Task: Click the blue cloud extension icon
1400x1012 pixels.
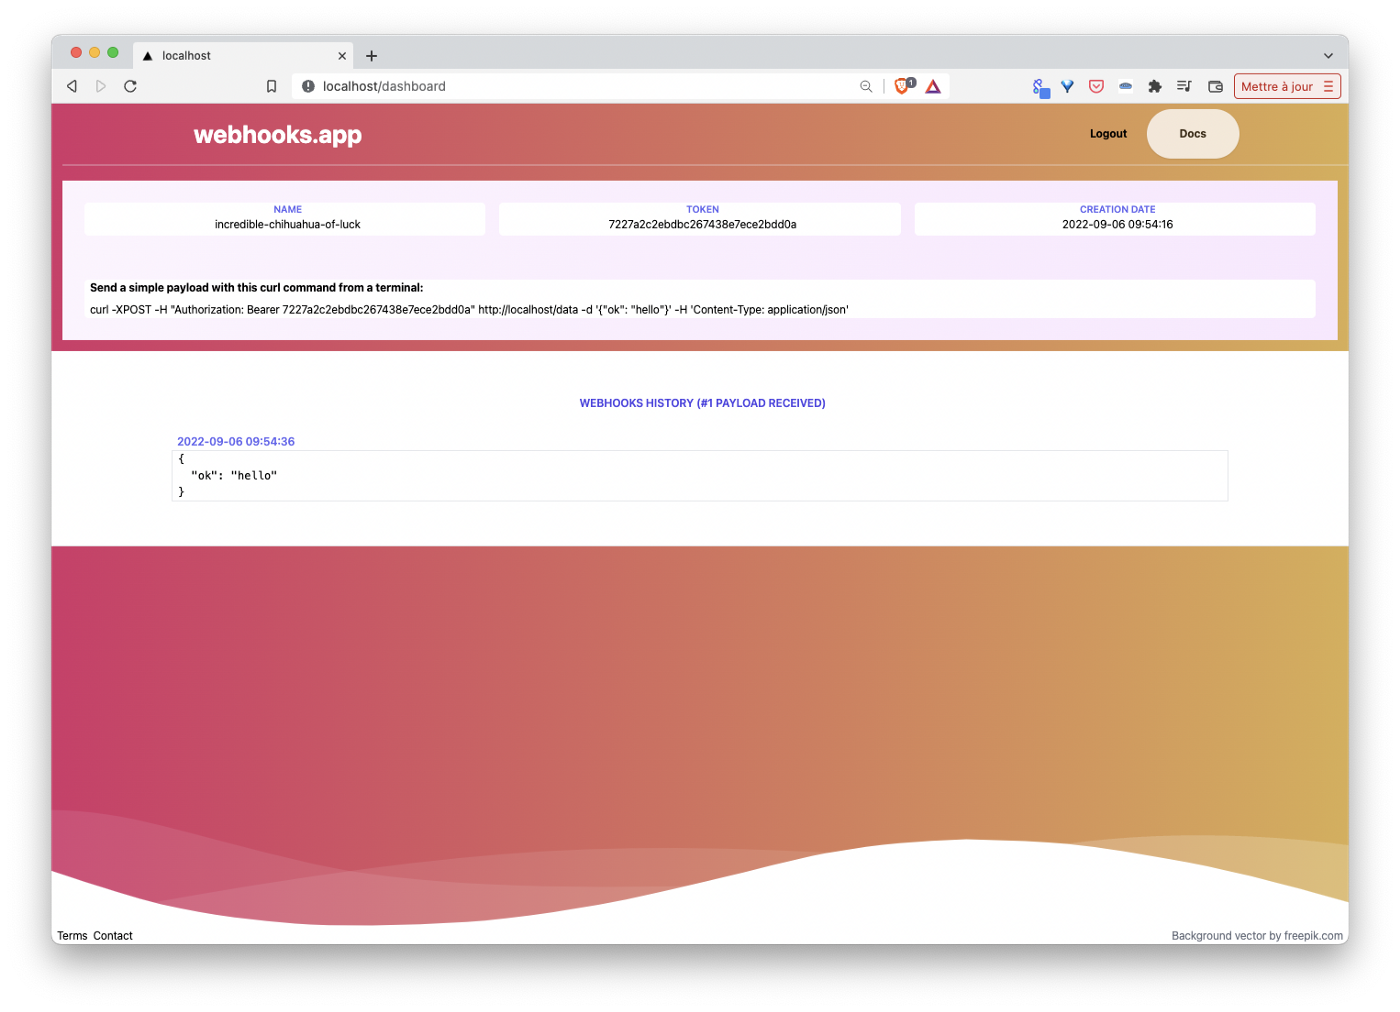Action: (x=1125, y=87)
